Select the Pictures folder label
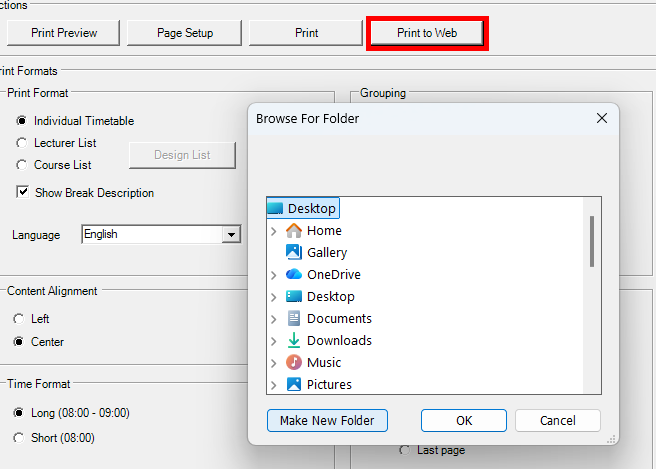This screenshot has width=656, height=469. [329, 384]
